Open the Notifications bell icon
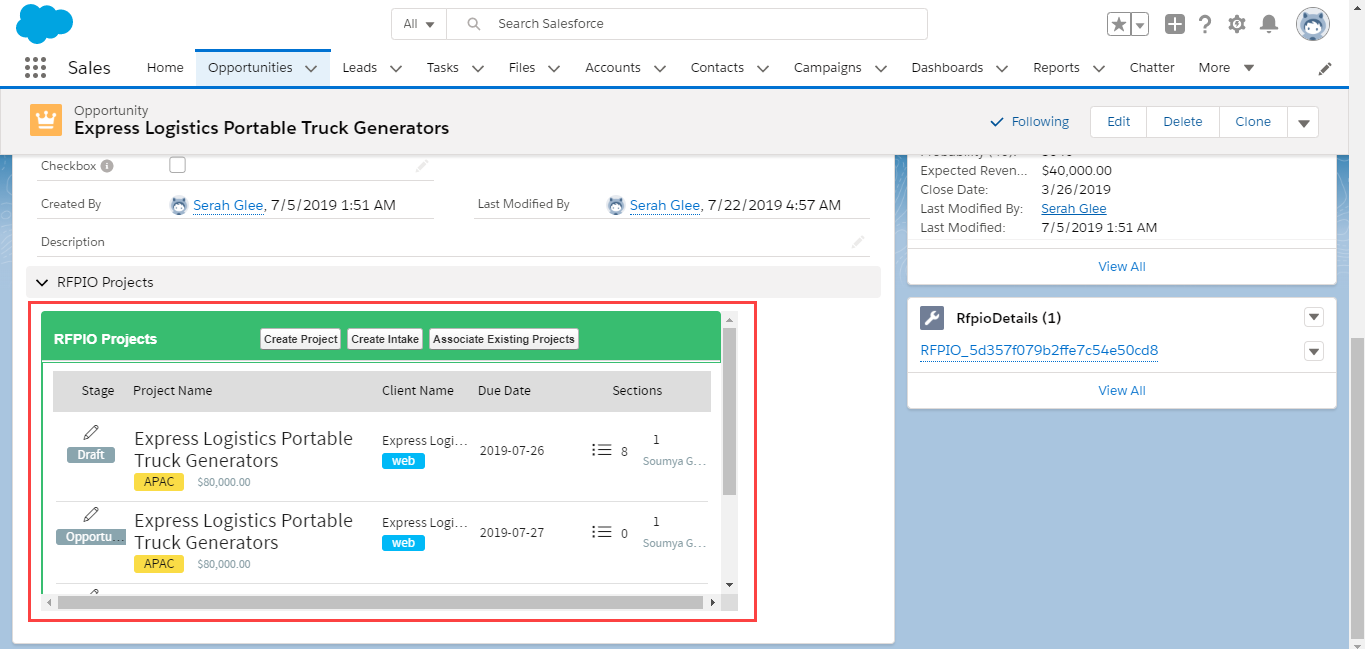This screenshot has width=1365, height=649. click(x=1268, y=24)
